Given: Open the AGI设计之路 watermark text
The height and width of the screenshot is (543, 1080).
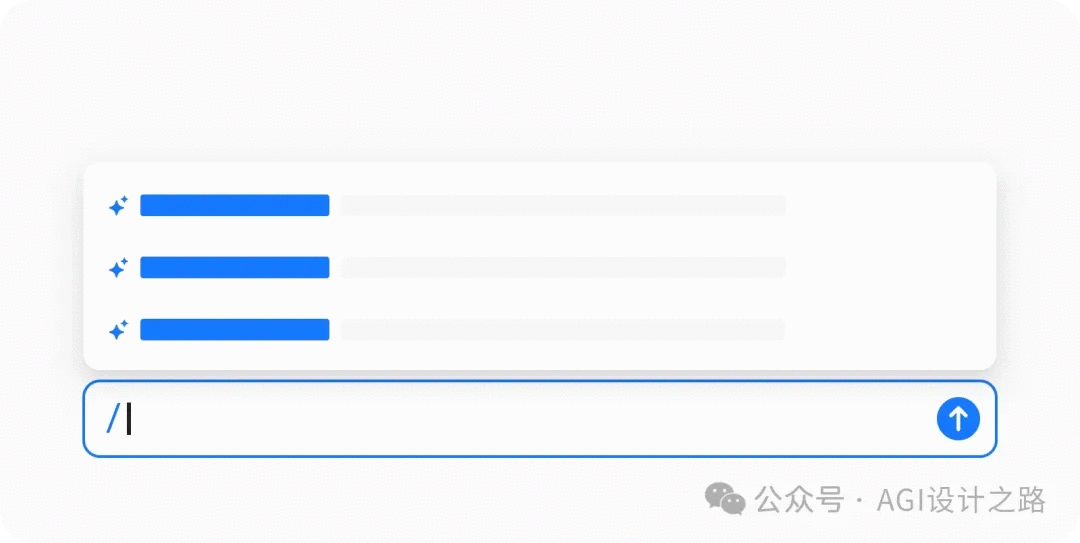Looking at the screenshot, I should click(x=961, y=500).
